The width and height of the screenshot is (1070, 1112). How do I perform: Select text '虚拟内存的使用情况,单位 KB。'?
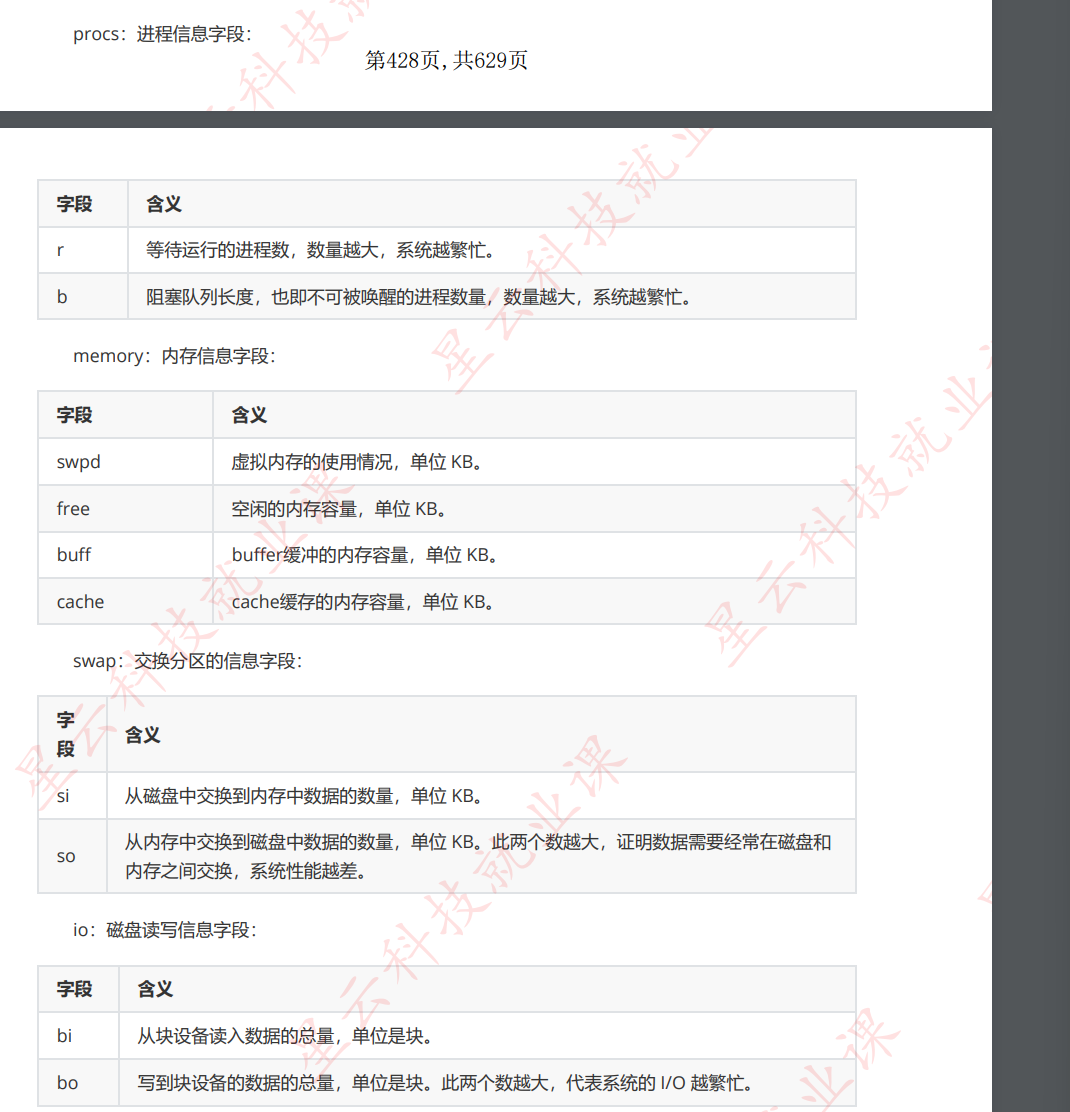(x=357, y=462)
